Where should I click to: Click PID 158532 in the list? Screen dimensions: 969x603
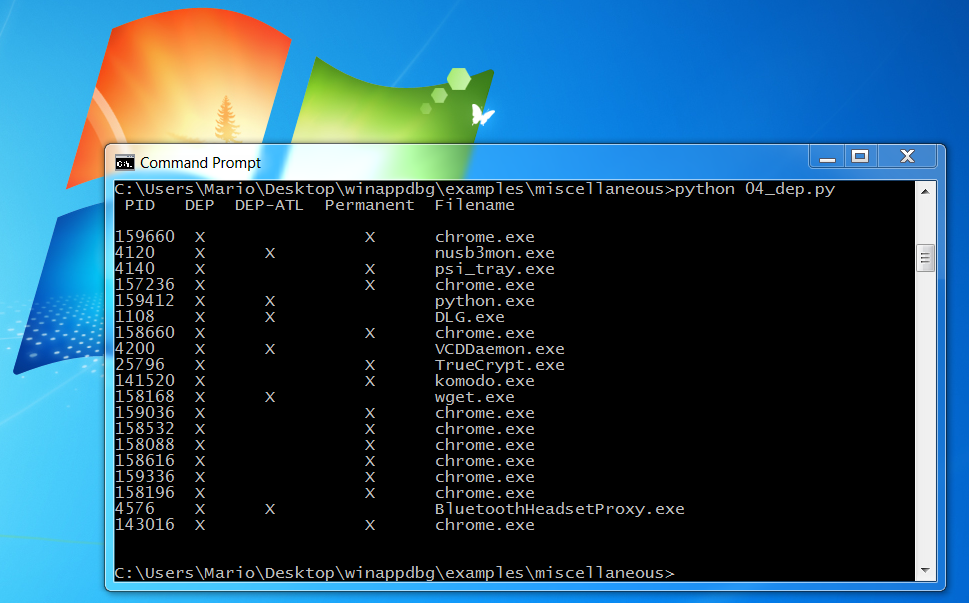tap(145, 429)
